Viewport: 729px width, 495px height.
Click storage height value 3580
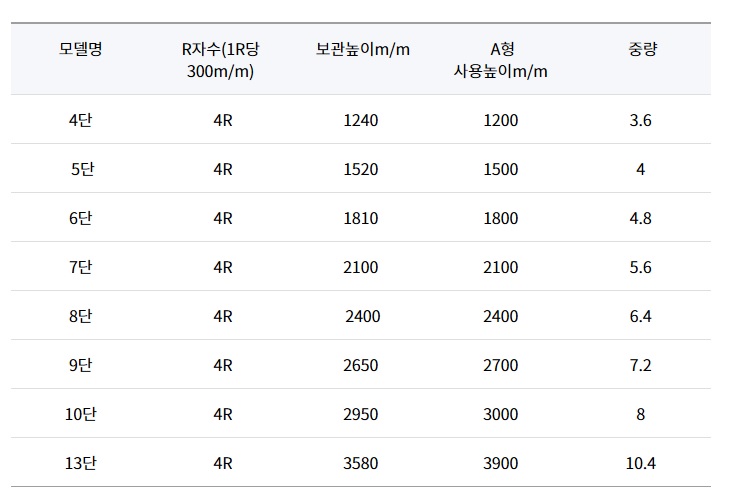(360, 463)
